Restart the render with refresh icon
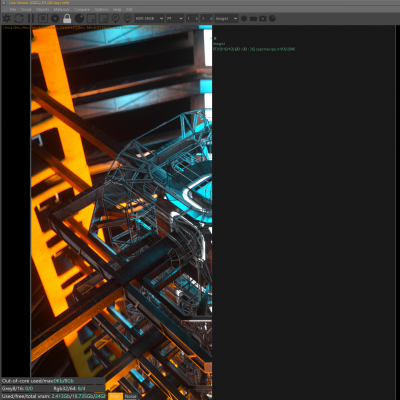Viewport: 400px width, 400px height. (19, 18)
